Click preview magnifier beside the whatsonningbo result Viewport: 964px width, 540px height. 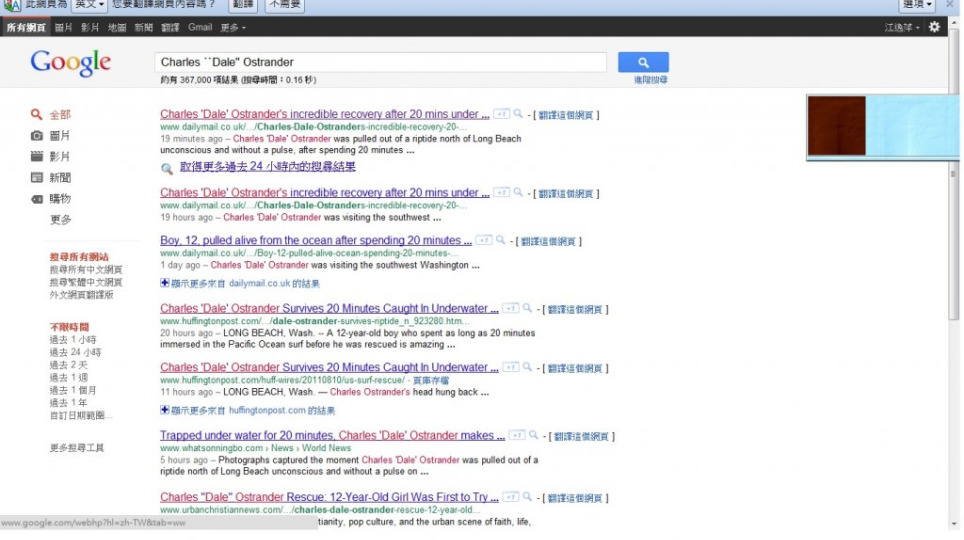534,436
